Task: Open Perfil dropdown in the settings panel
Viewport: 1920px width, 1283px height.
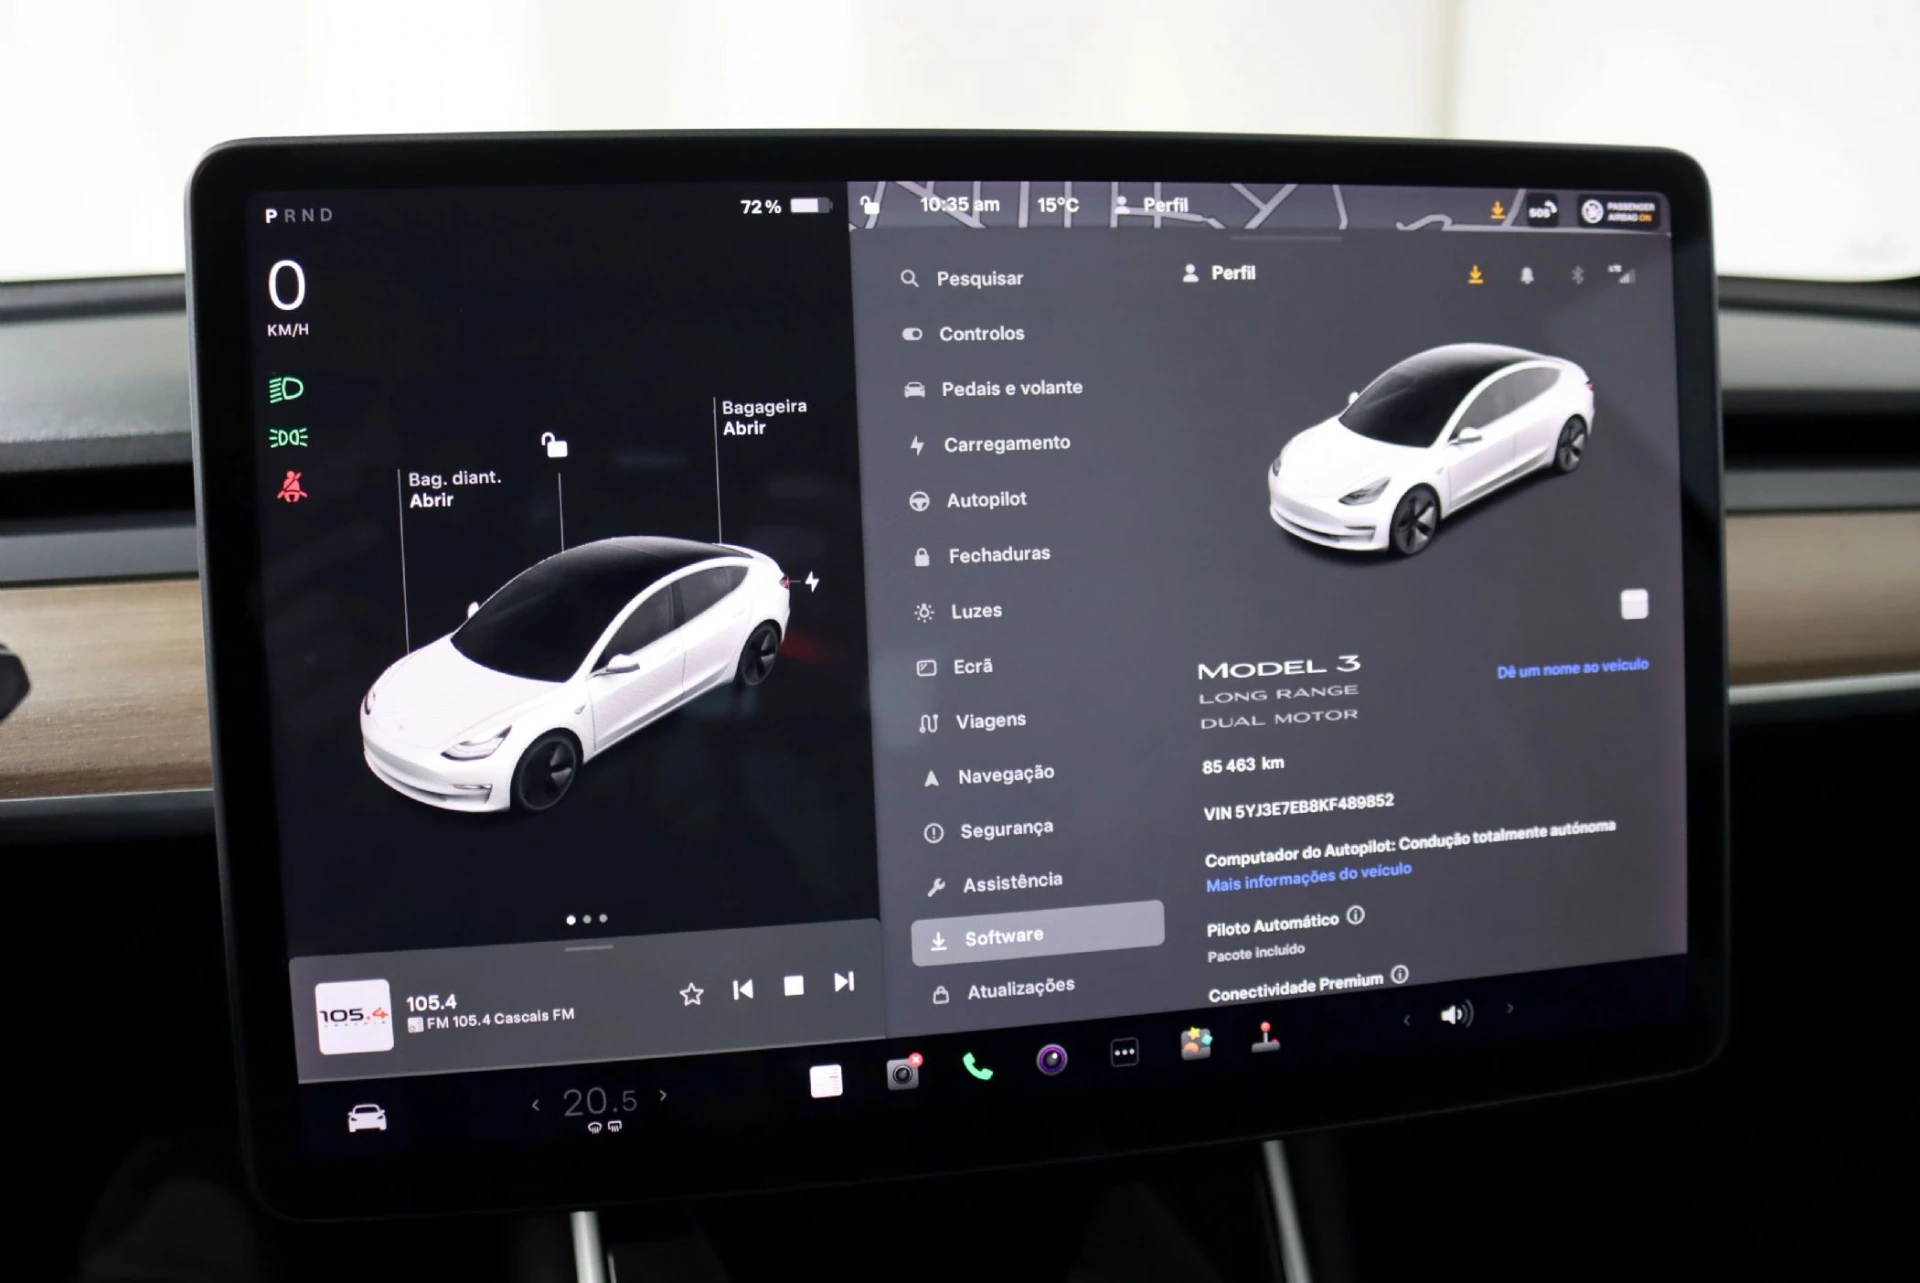Action: coord(1219,273)
